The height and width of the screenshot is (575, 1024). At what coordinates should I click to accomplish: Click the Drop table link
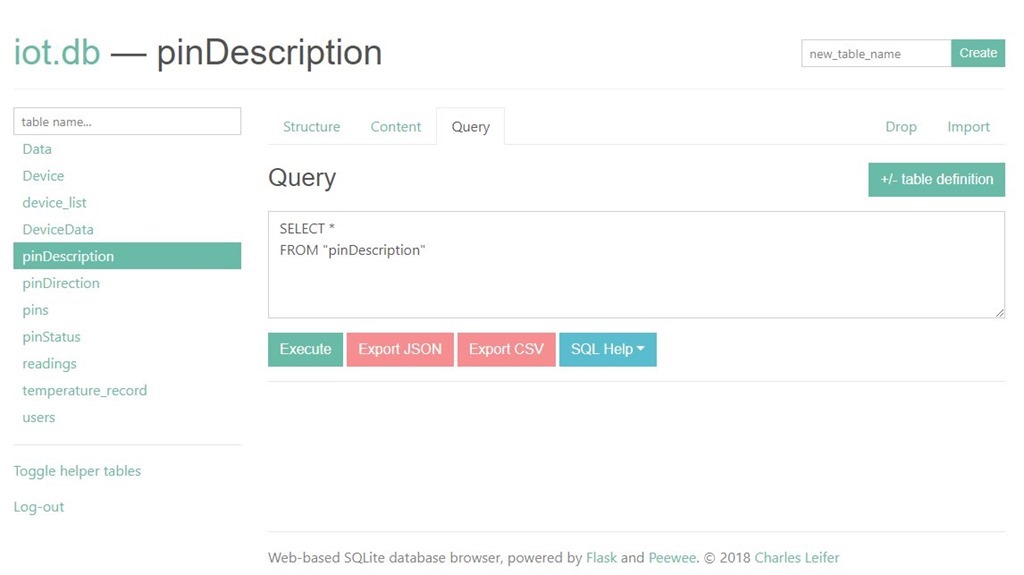click(x=900, y=127)
